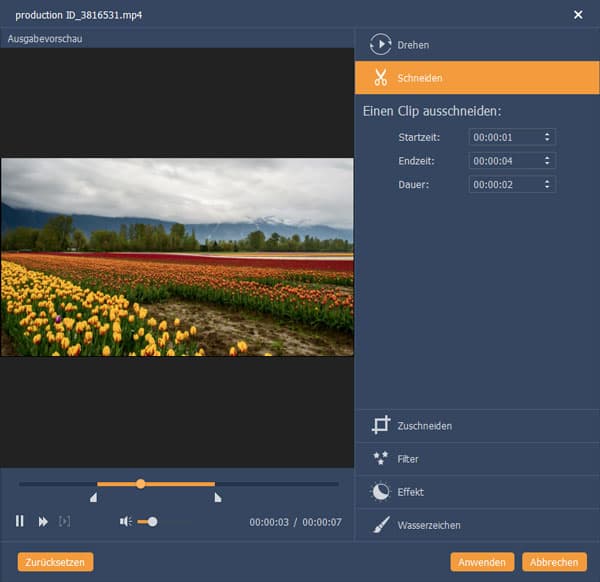Click the Anwenden button
The width and height of the screenshot is (600, 582).
482,562
